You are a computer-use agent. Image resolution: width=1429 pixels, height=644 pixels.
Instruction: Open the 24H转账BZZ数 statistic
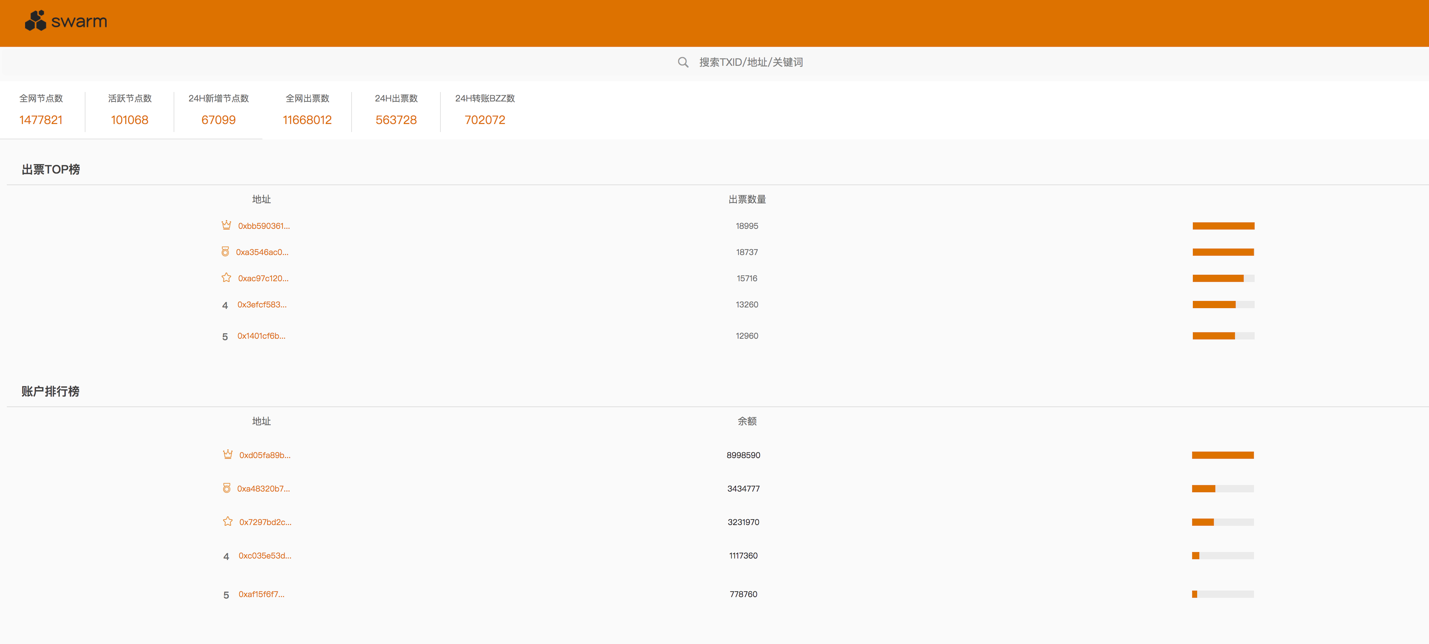pos(485,110)
